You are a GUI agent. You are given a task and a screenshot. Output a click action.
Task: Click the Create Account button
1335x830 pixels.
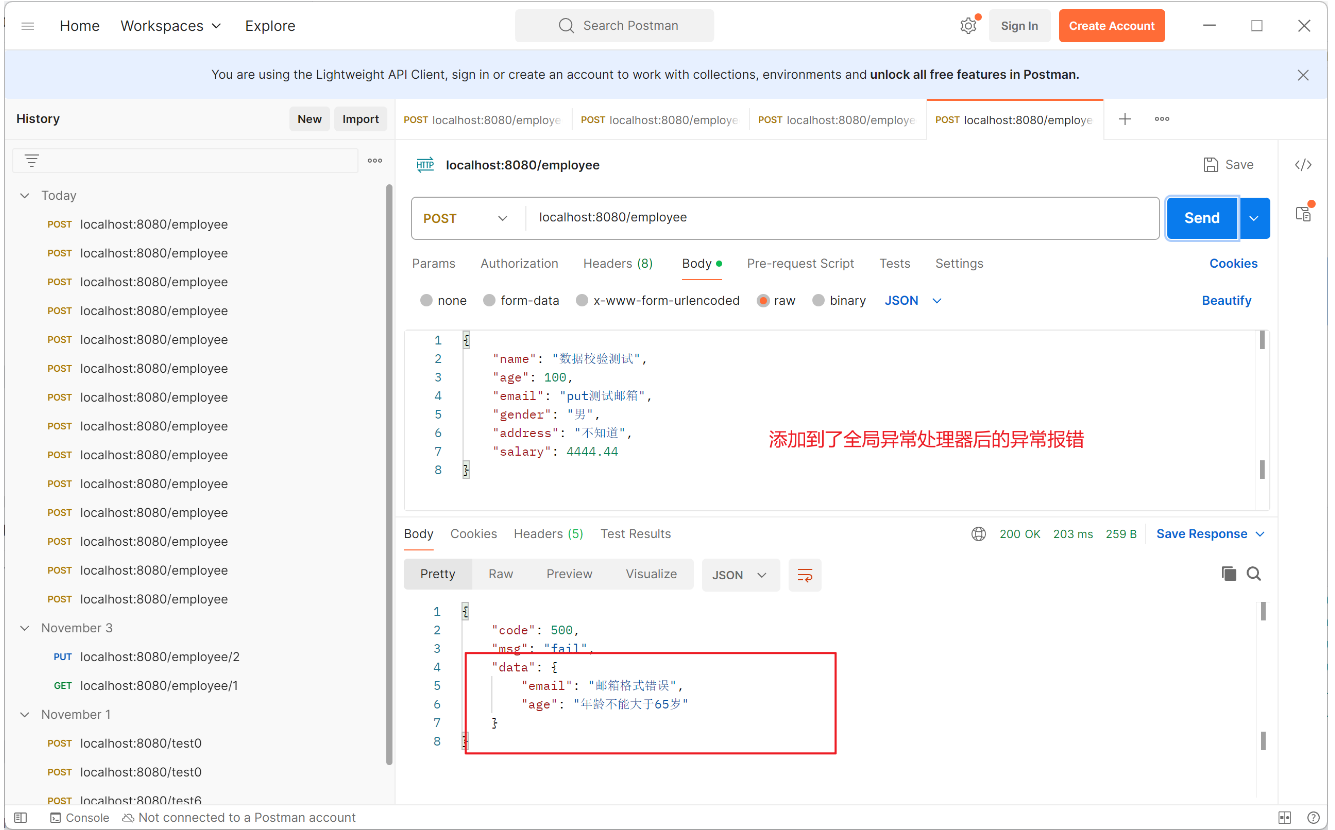[1111, 26]
